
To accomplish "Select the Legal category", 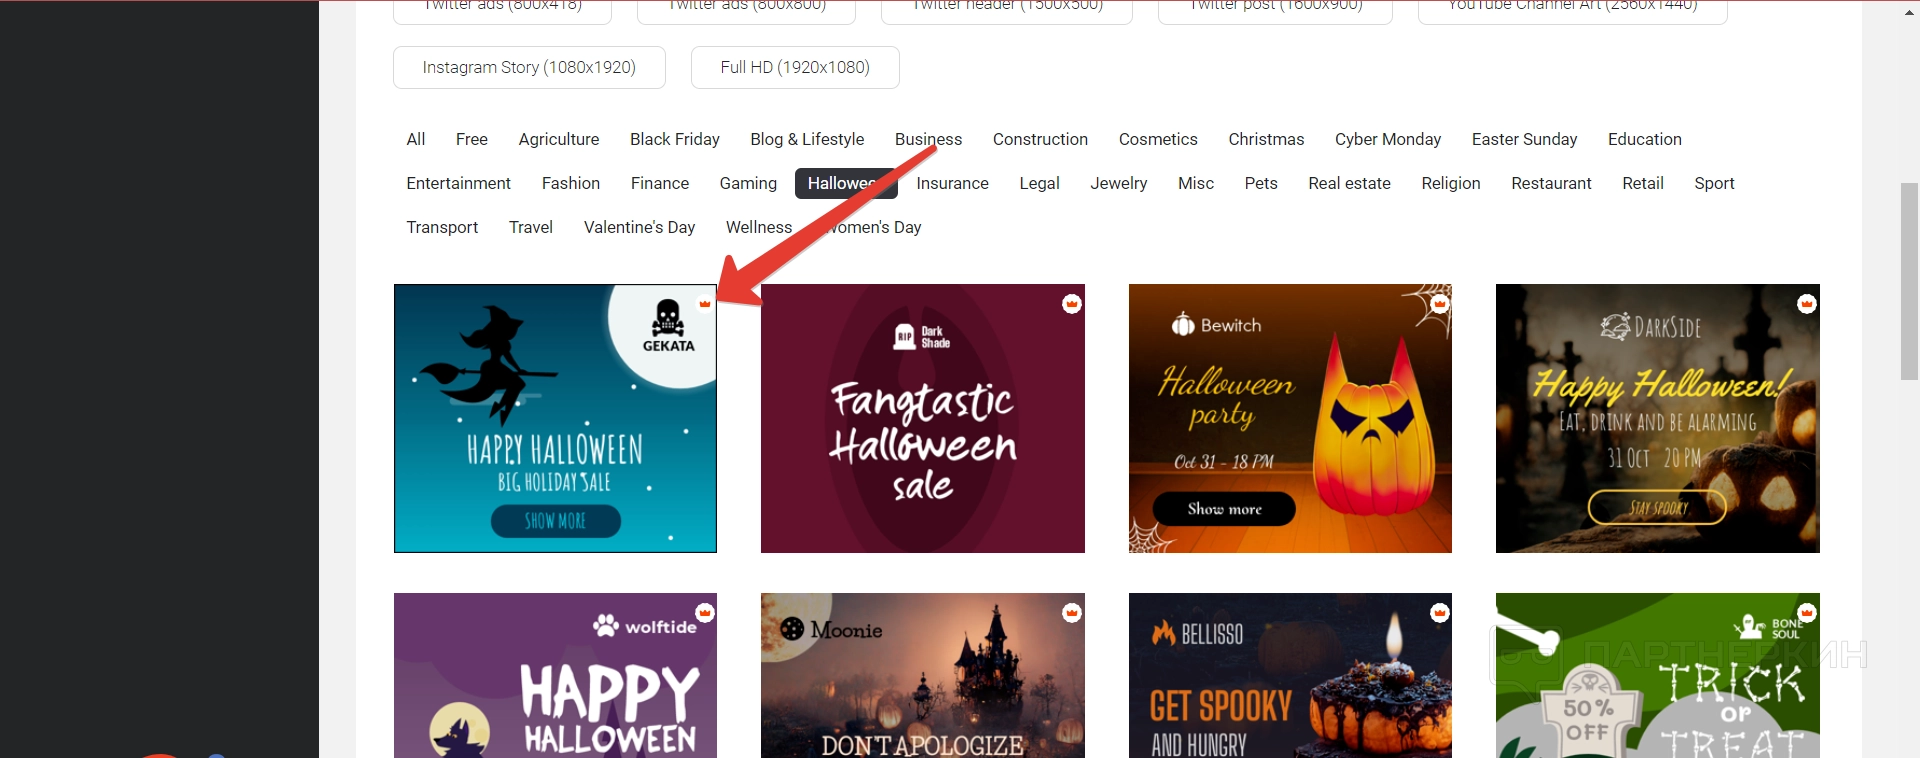I will tap(1039, 183).
